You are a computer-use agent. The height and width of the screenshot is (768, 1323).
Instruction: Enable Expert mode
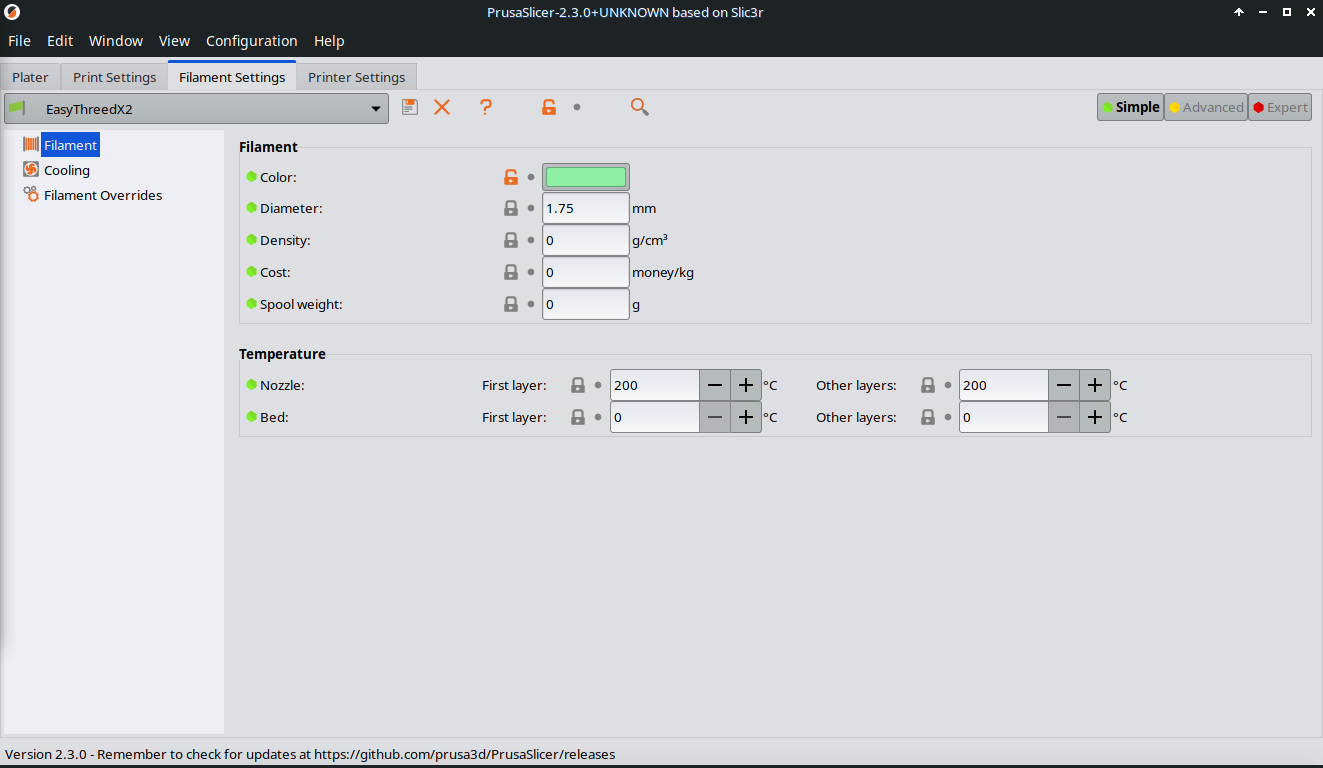1280,107
